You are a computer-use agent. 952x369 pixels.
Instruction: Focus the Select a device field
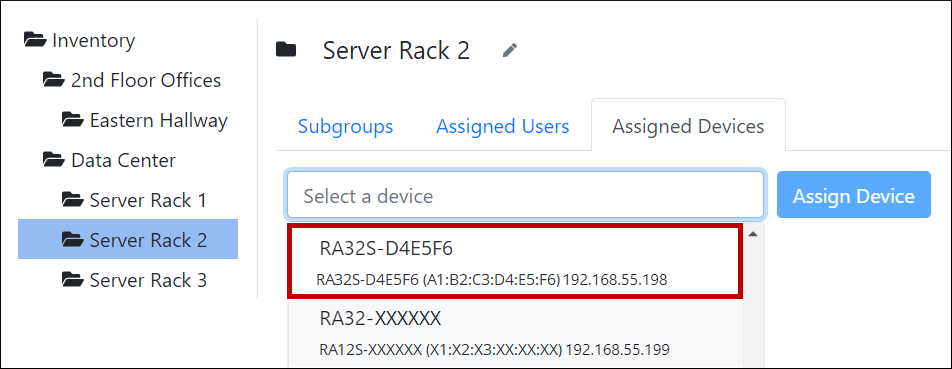[525, 195]
